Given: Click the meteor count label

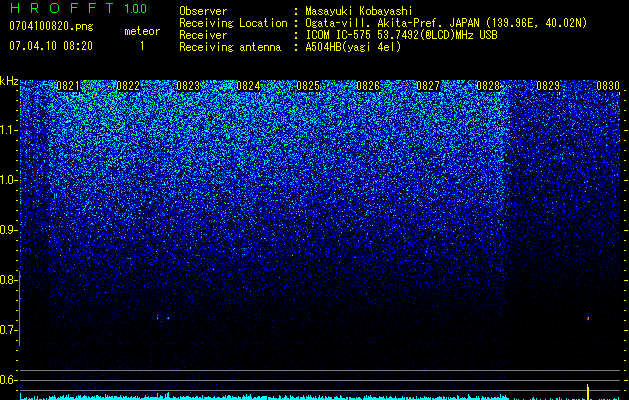Looking at the screenshot, I should [142, 31].
